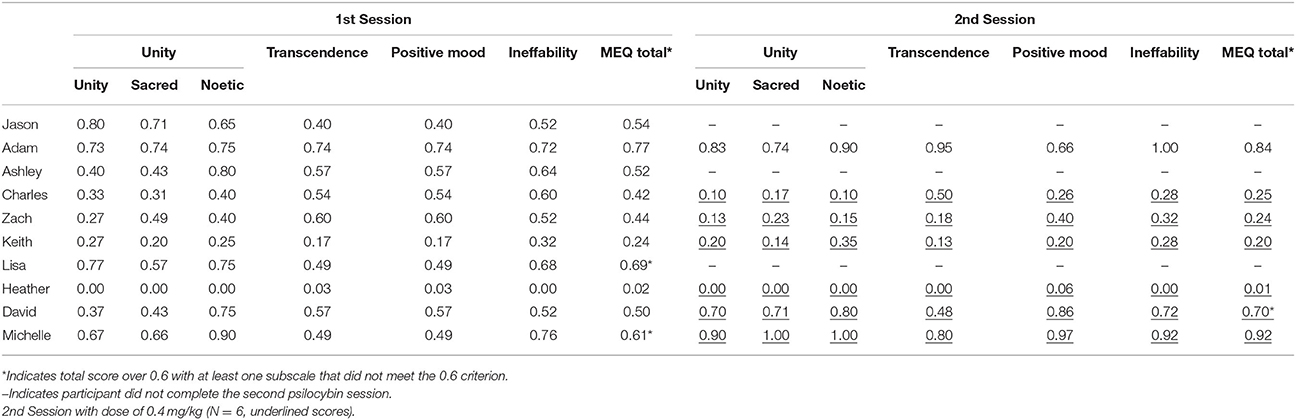
Task: Click the 1st Session header
Action: pos(370,20)
